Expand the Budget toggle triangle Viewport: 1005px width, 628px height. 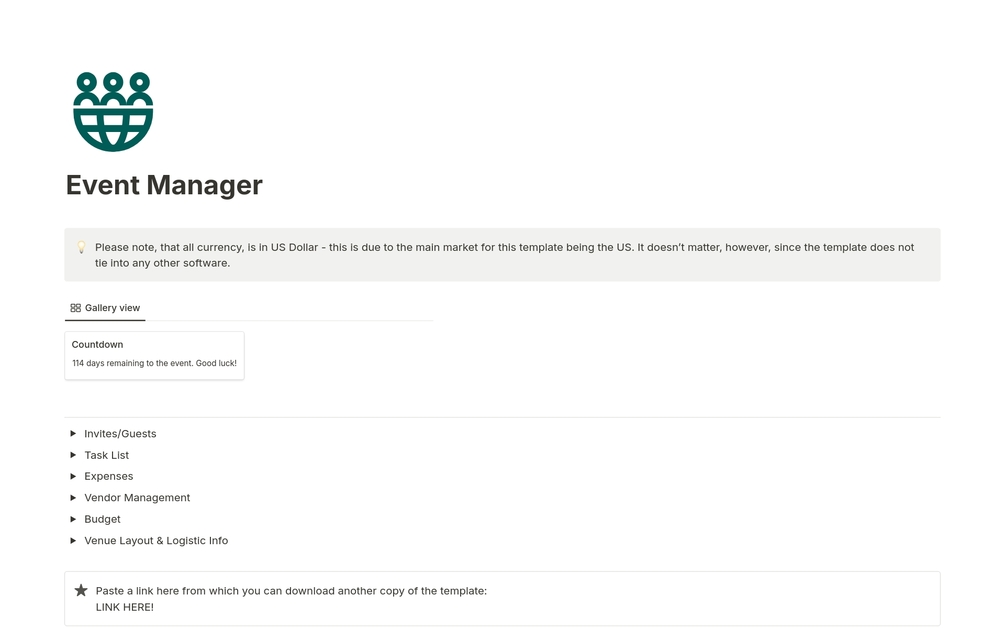(x=73, y=520)
